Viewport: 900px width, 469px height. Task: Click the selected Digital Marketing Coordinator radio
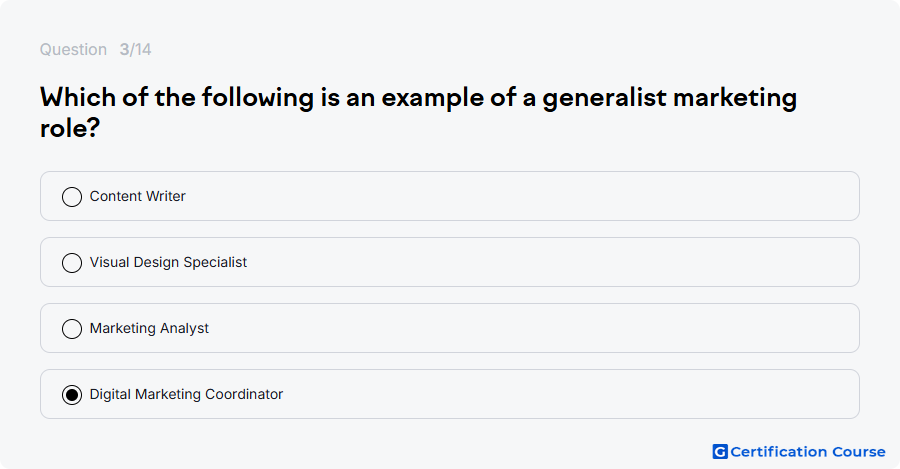(x=72, y=395)
